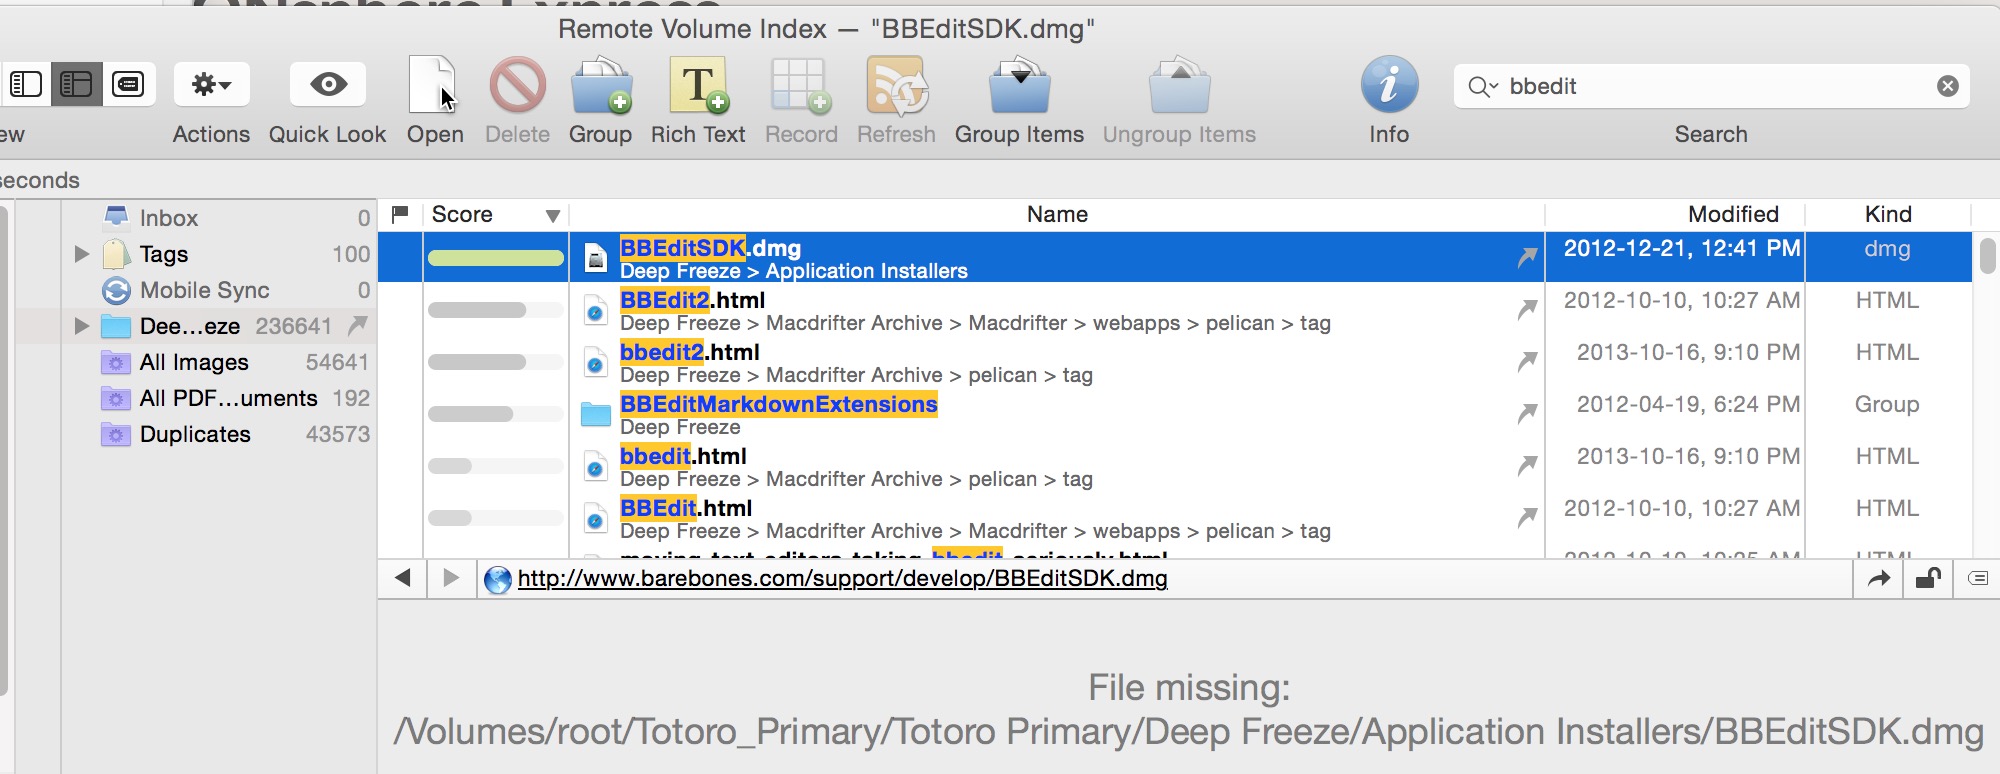Viewport: 2000px width, 774px height.
Task: Click the score bar of BBEditMarkdownExtensions
Action: tap(496, 414)
